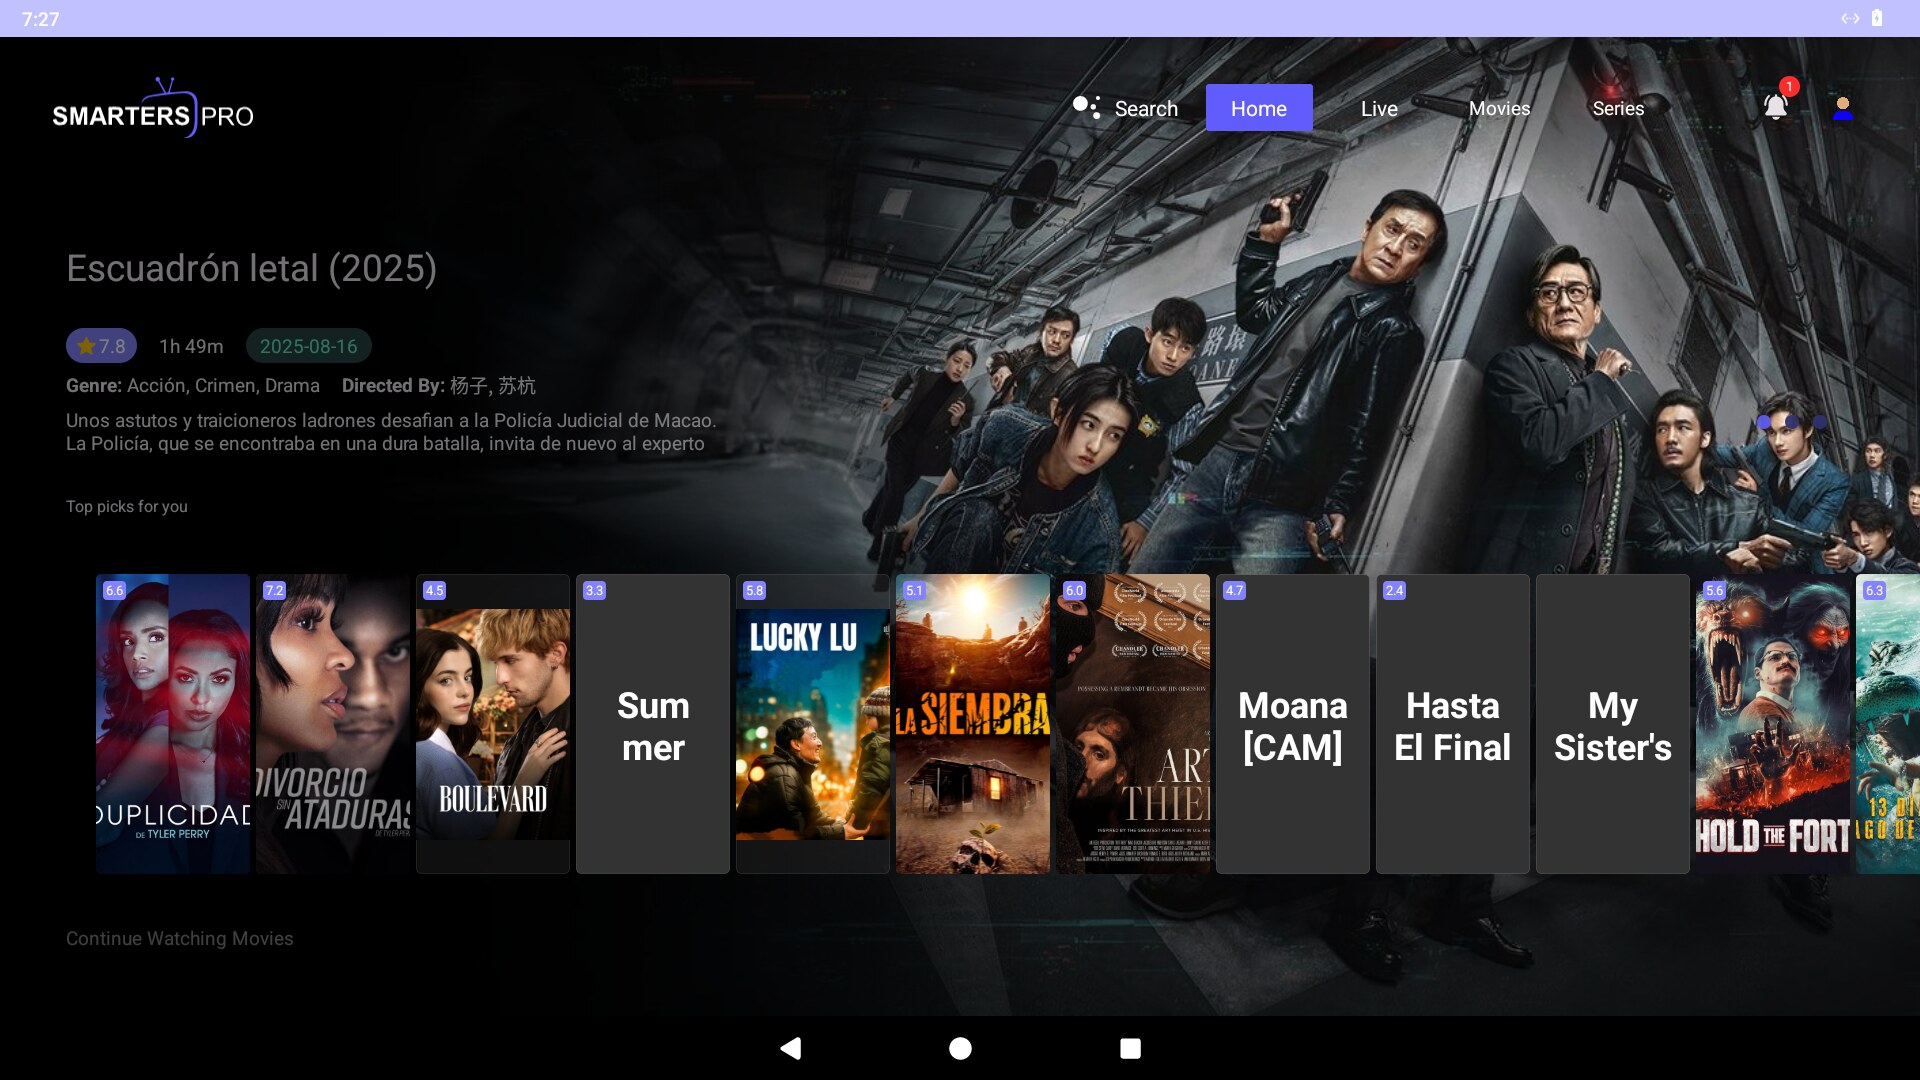Open the Duplicidad movie poster
This screenshot has height=1080, width=1920.
point(173,724)
